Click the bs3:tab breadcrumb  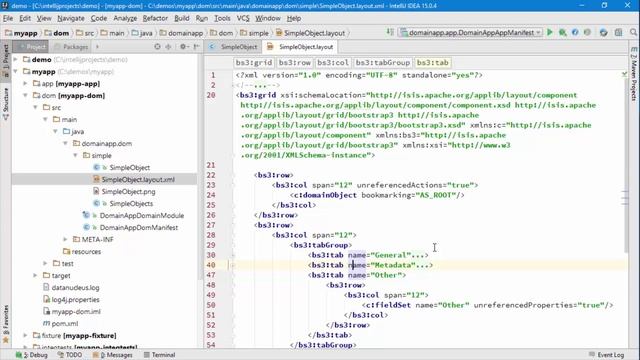433,62
